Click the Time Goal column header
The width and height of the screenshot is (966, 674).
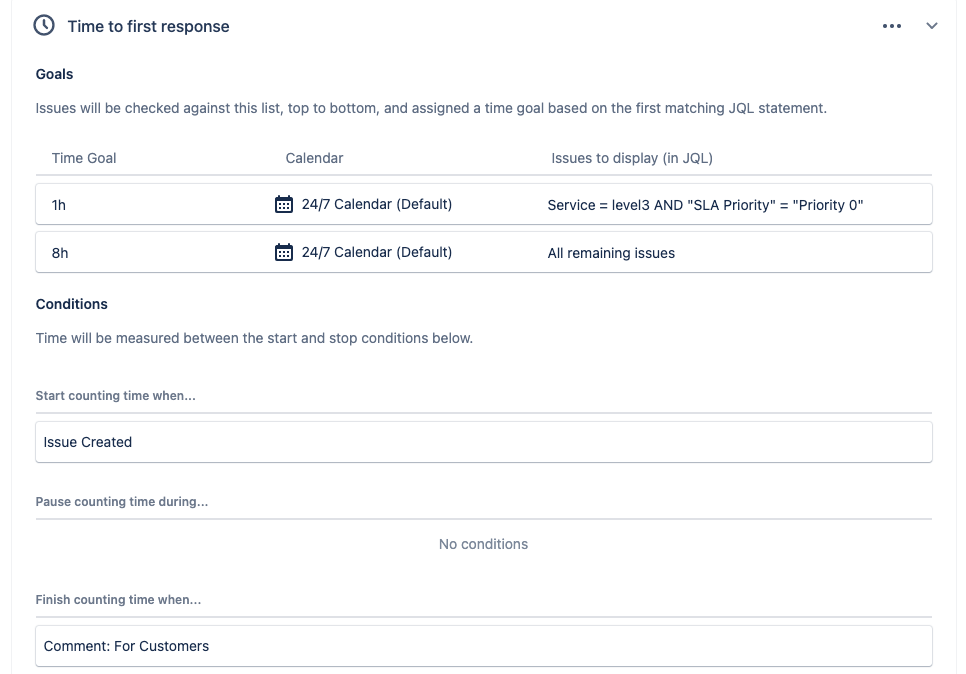point(84,158)
